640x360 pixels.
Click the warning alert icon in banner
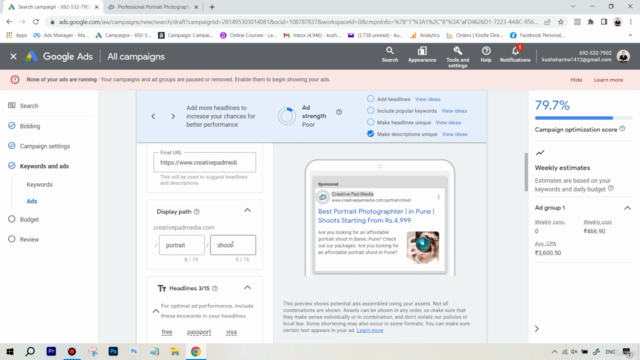tap(15, 80)
